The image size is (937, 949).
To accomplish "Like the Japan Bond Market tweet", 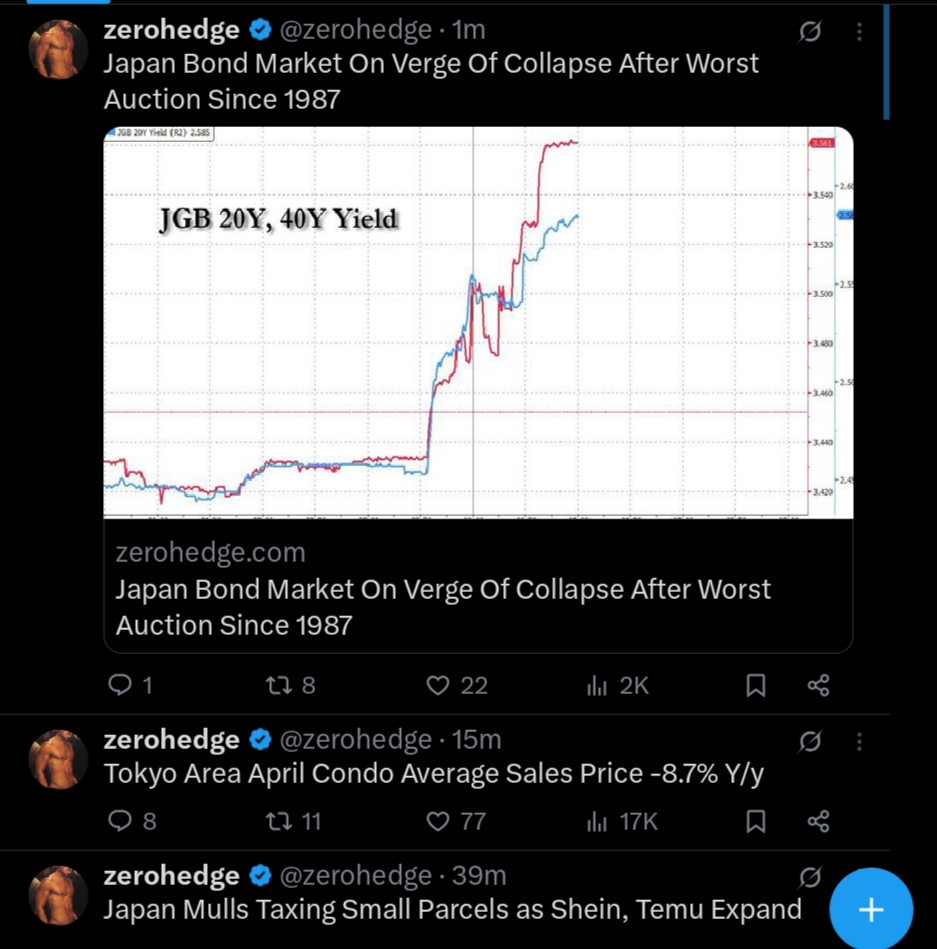I will click(438, 685).
